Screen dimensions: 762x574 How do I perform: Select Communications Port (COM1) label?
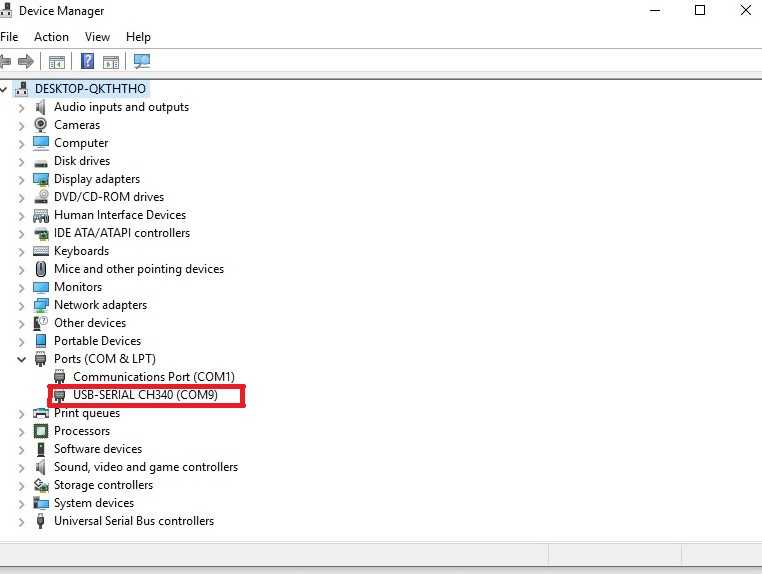tap(154, 377)
